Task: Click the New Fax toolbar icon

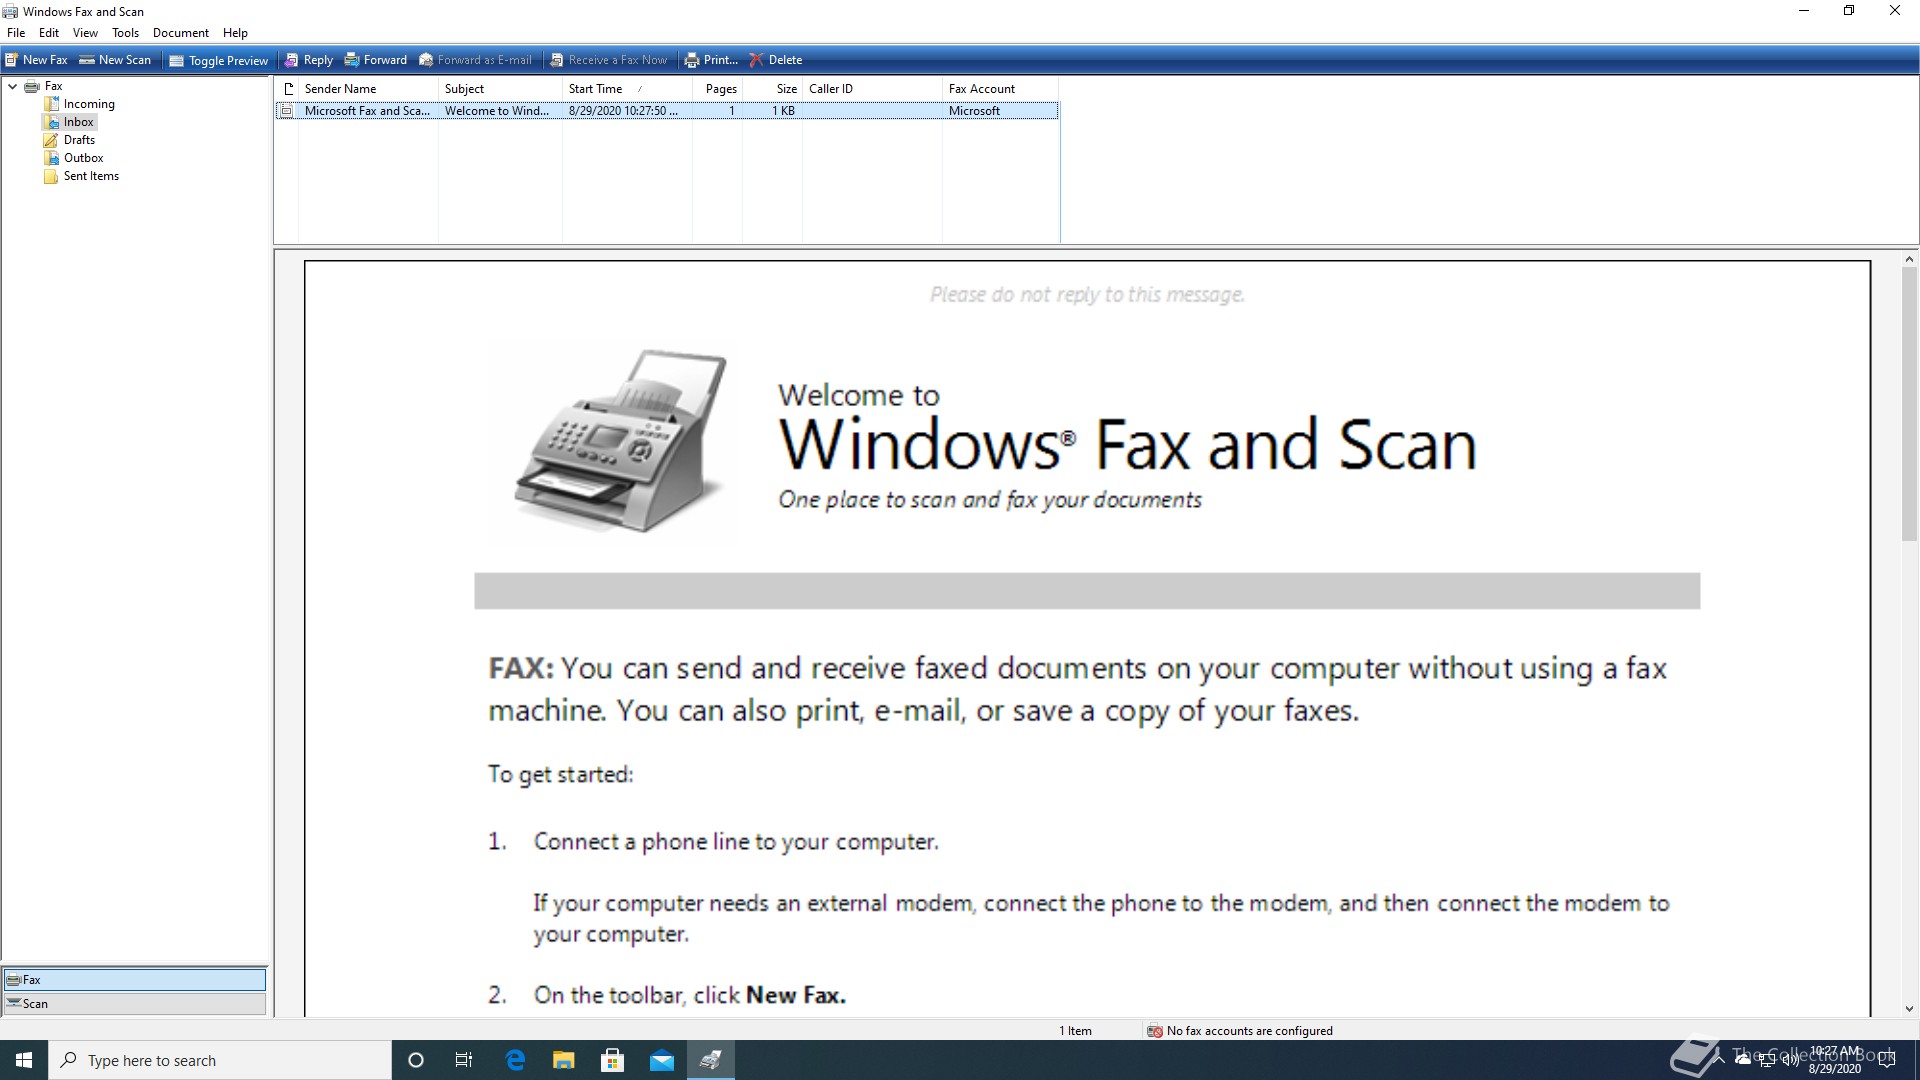Action: (12, 60)
